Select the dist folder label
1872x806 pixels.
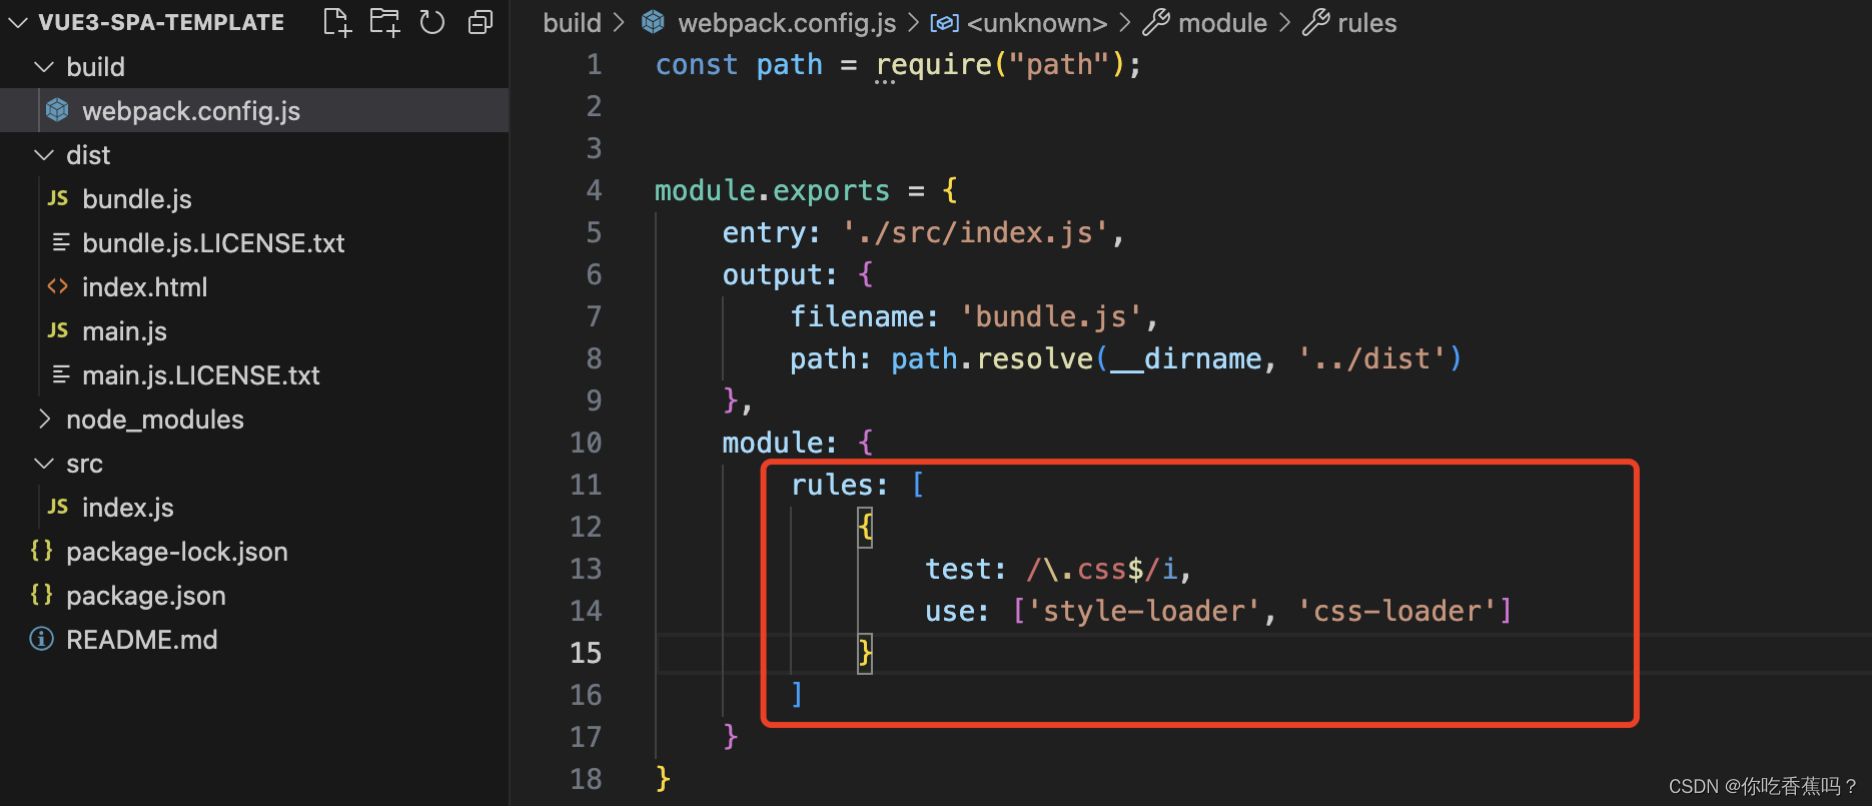(x=88, y=155)
